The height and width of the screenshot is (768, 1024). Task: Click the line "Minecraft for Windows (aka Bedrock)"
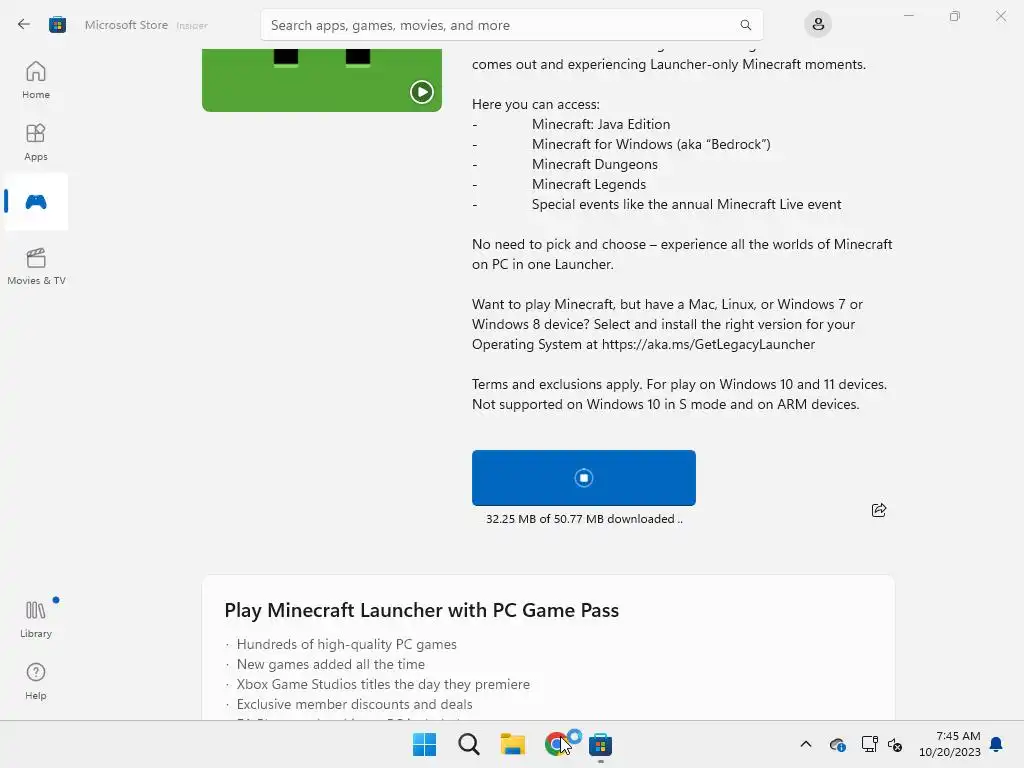[x=651, y=144]
